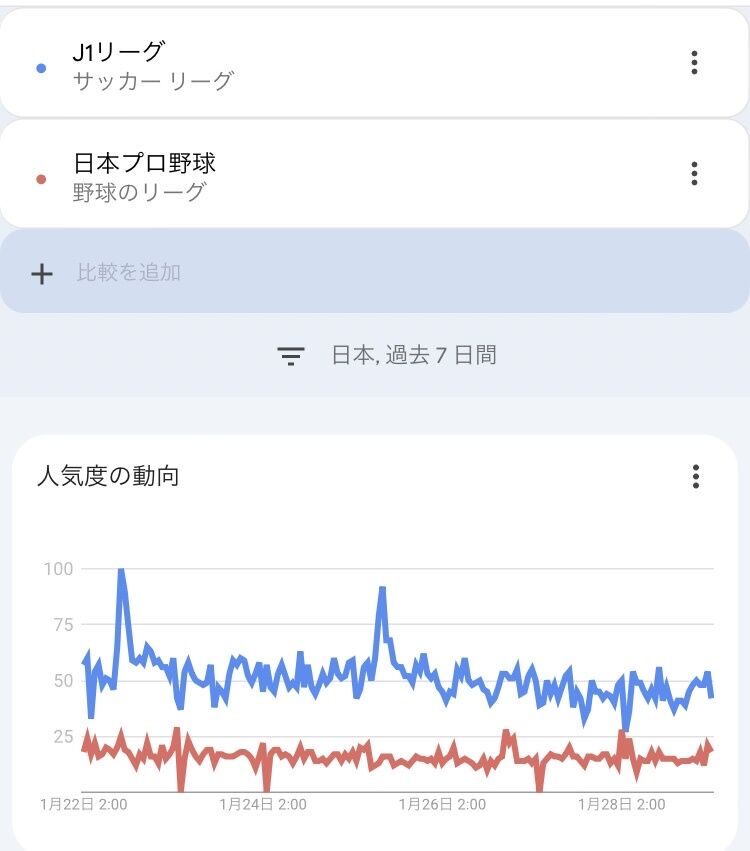Click the second blue peak near 1月25日
The height and width of the screenshot is (851, 750).
[383, 590]
